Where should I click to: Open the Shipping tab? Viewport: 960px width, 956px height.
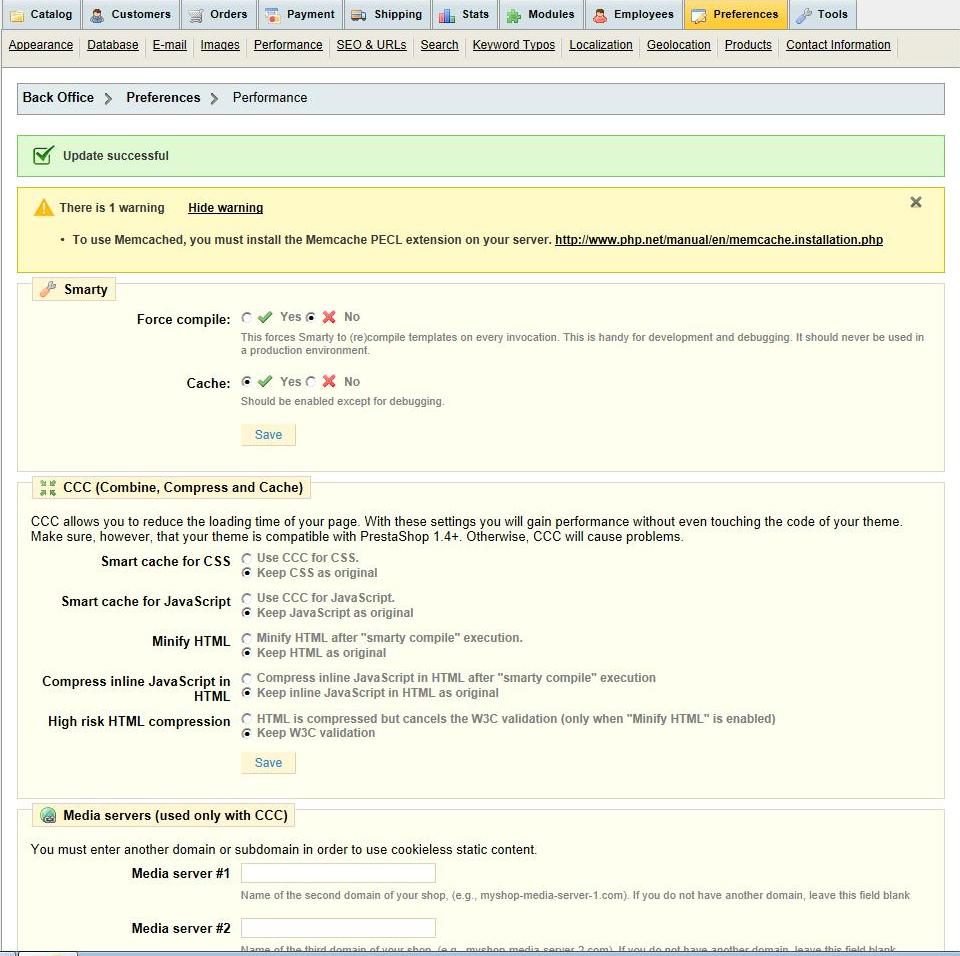[388, 15]
